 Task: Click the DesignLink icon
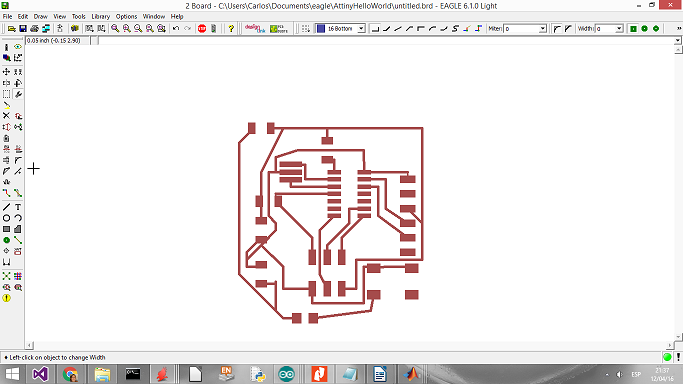pyautogui.click(x=255, y=29)
